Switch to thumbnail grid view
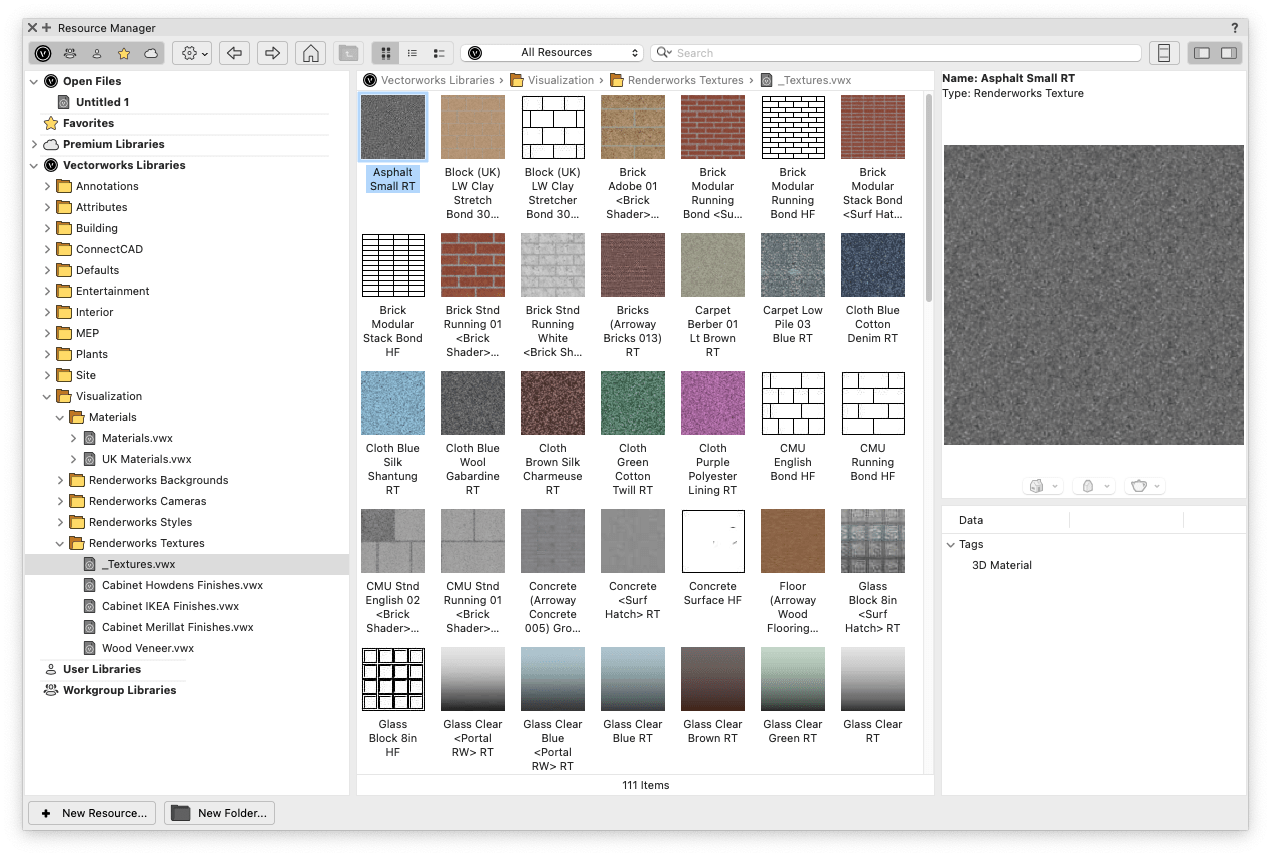The height and width of the screenshot is (857, 1271). point(386,53)
